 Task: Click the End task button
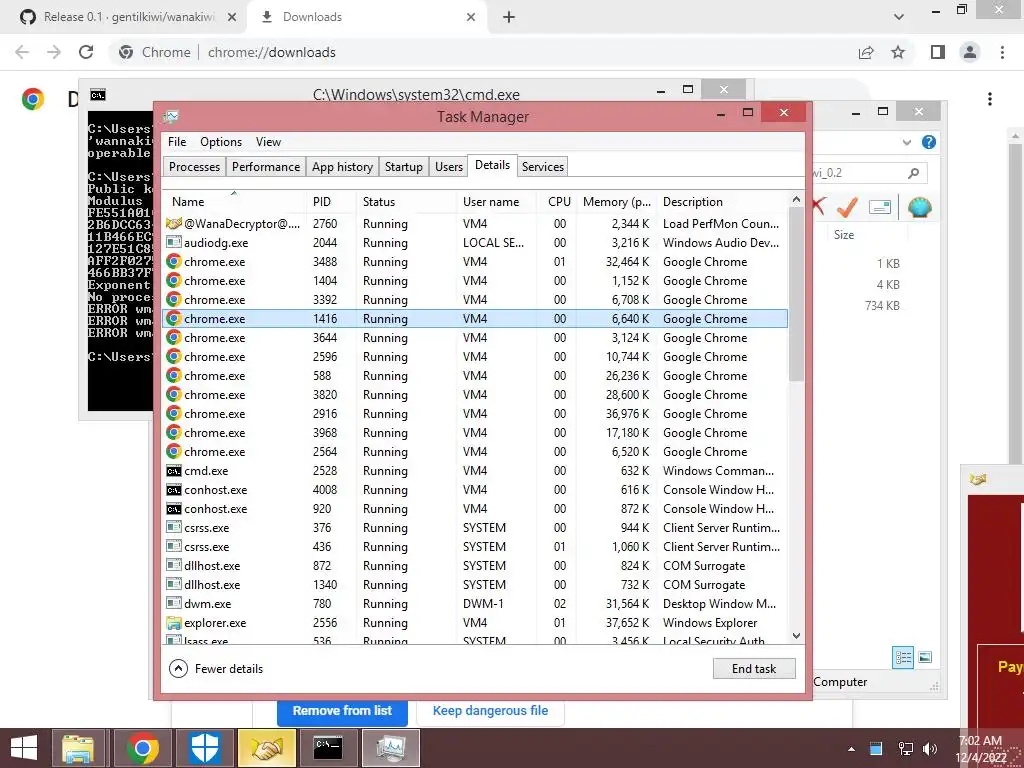[x=754, y=668]
